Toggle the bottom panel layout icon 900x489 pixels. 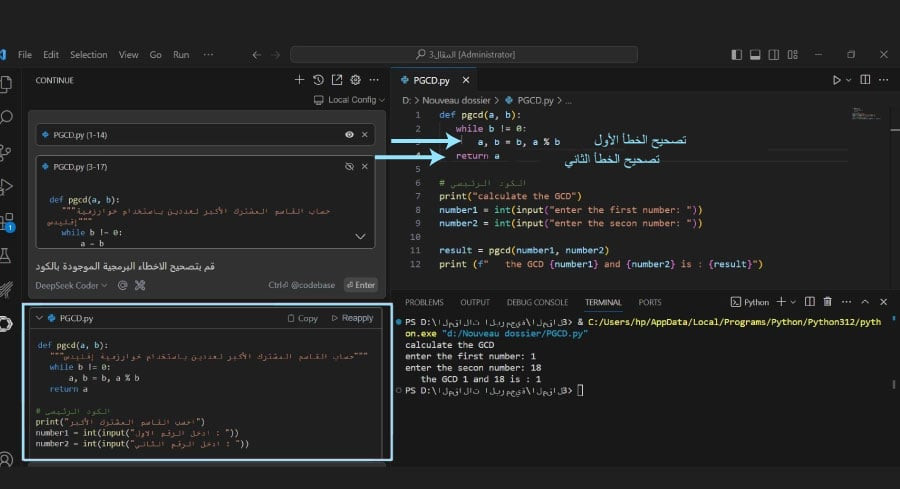755,55
